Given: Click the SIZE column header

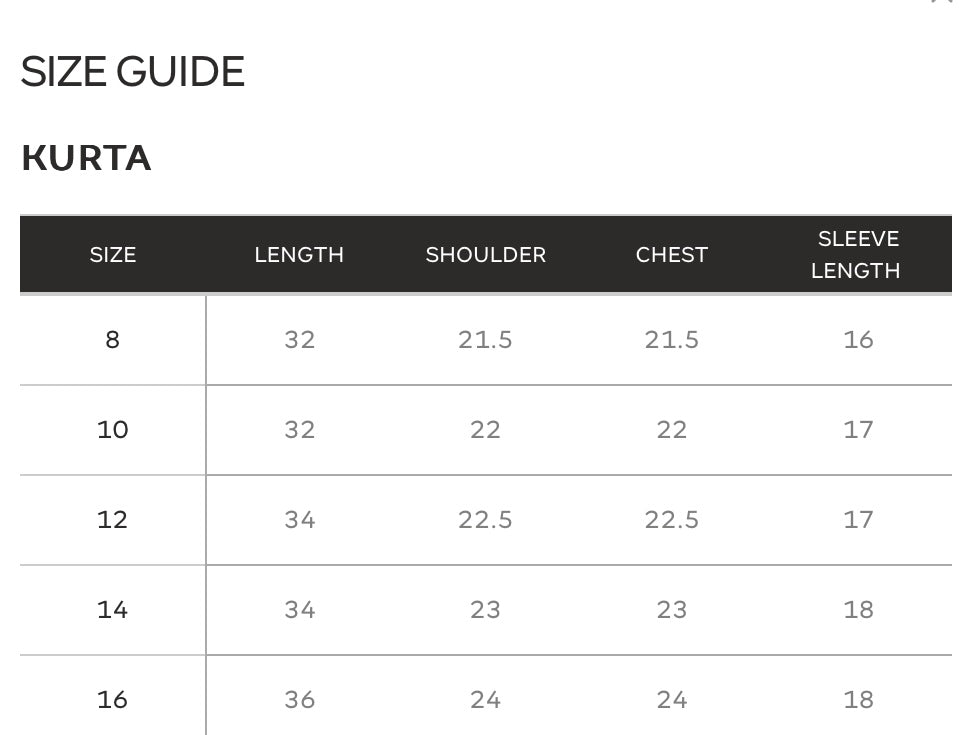Looking at the screenshot, I should [113, 255].
